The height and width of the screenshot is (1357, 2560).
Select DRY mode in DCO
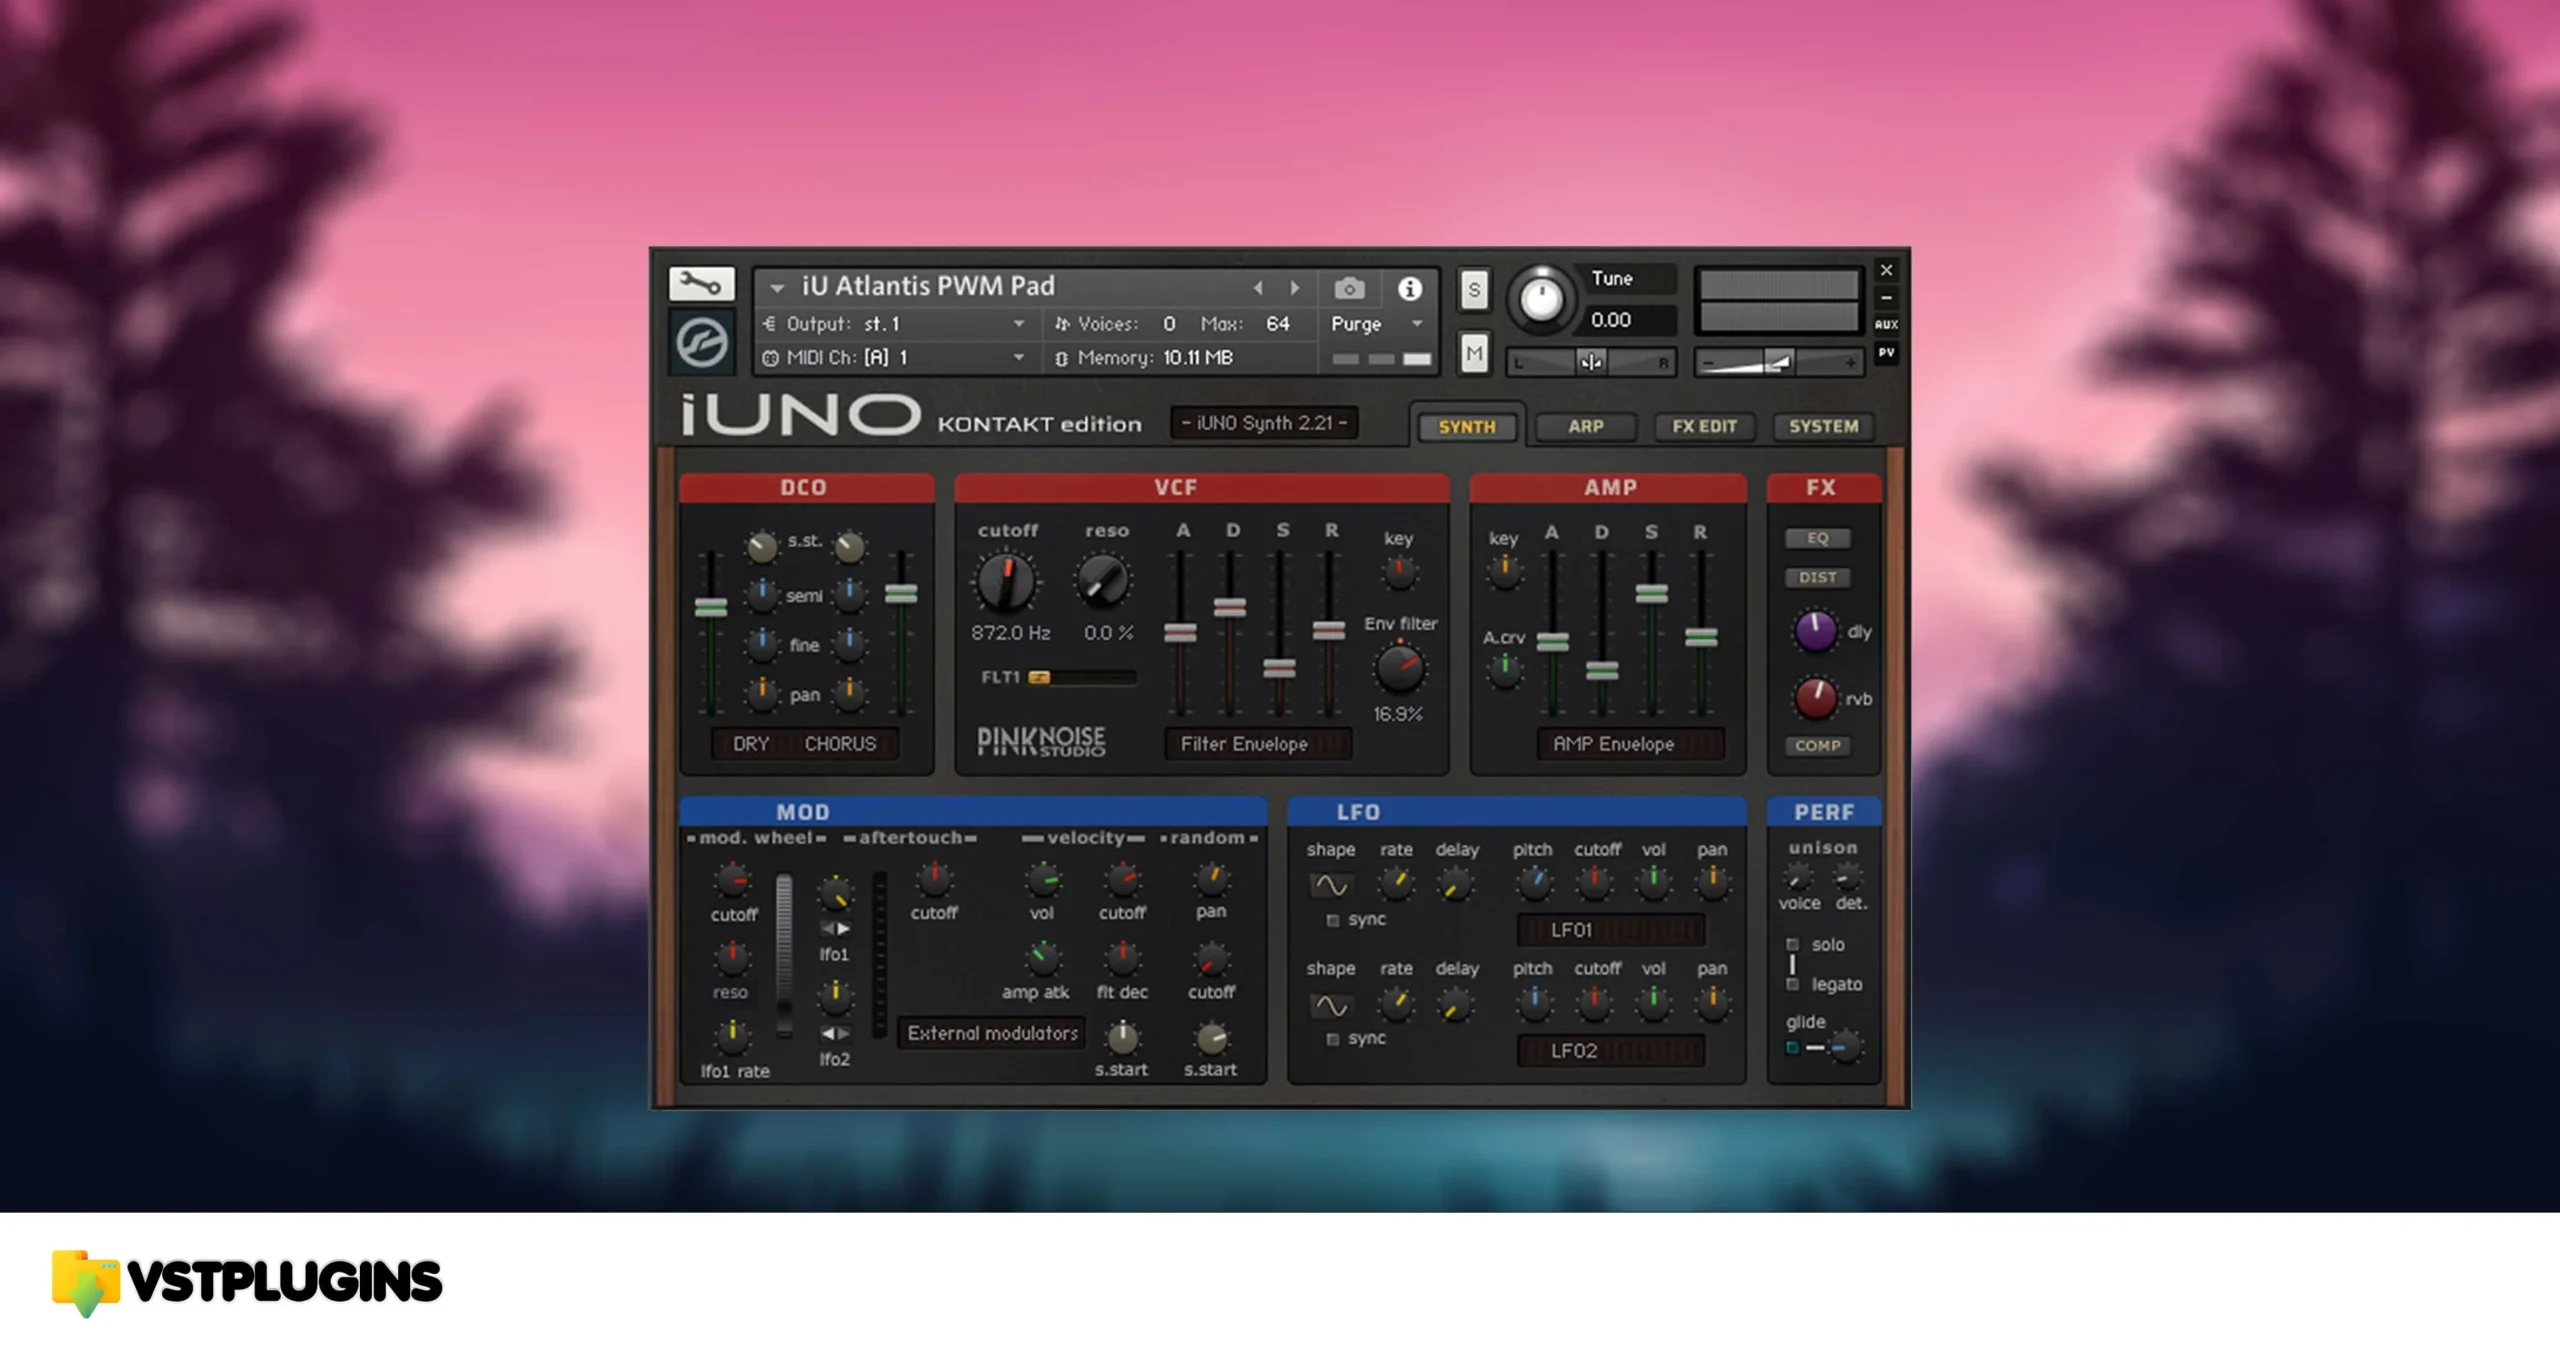click(x=751, y=744)
